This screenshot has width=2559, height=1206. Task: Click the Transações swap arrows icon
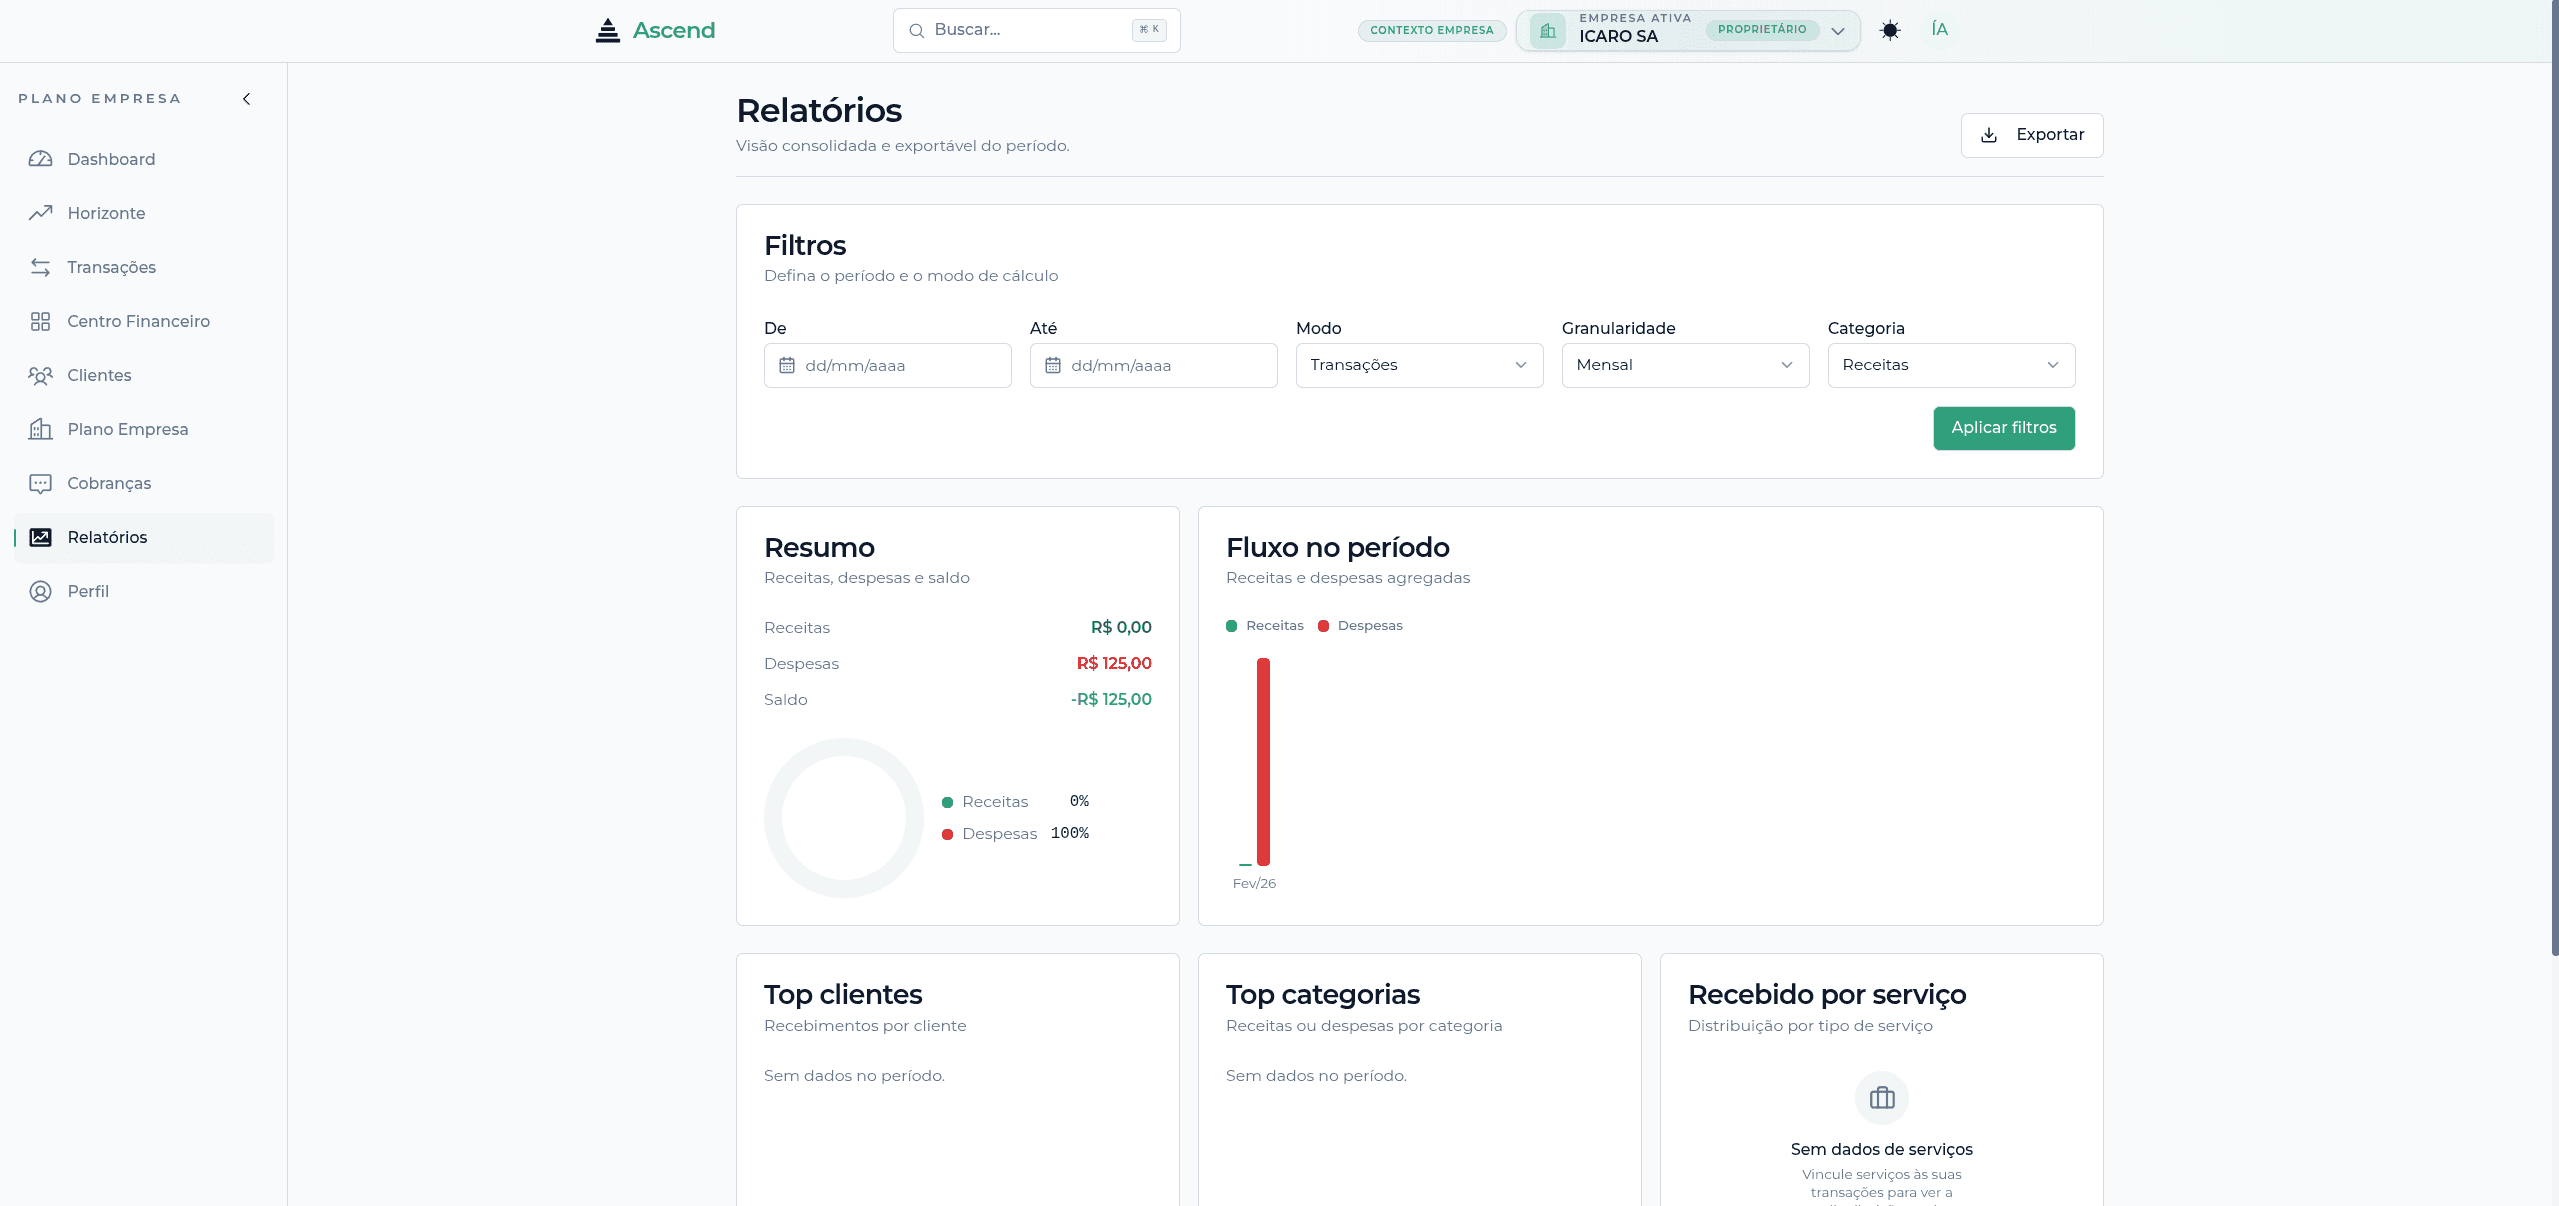point(40,267)
